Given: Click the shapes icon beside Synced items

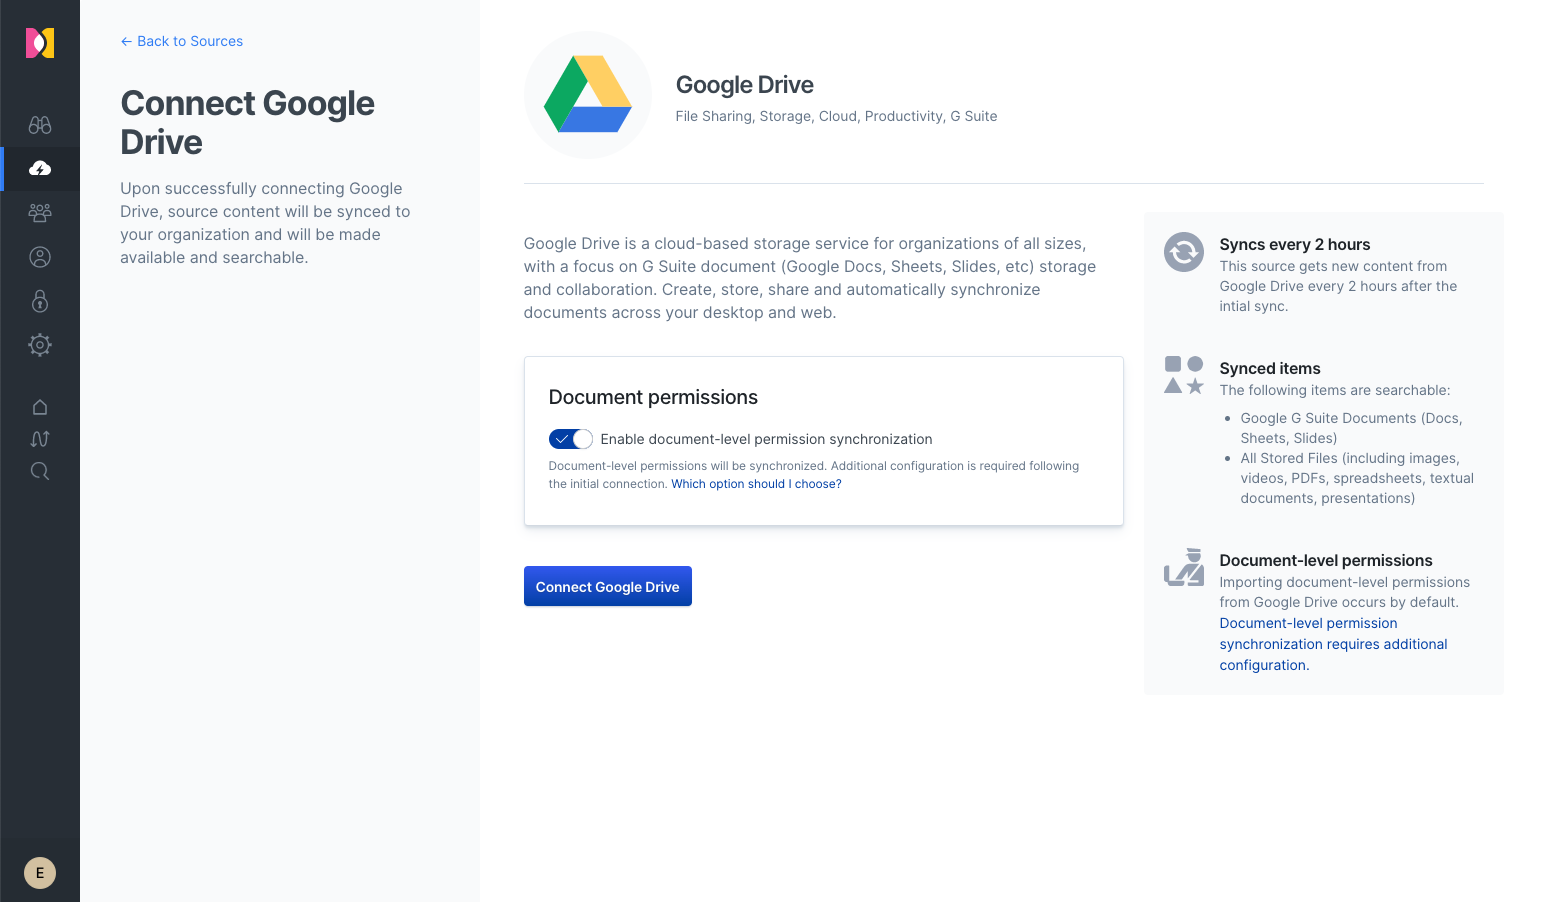Looking at the screenshot, I should pyautogui.click(x=1184, y=375).
